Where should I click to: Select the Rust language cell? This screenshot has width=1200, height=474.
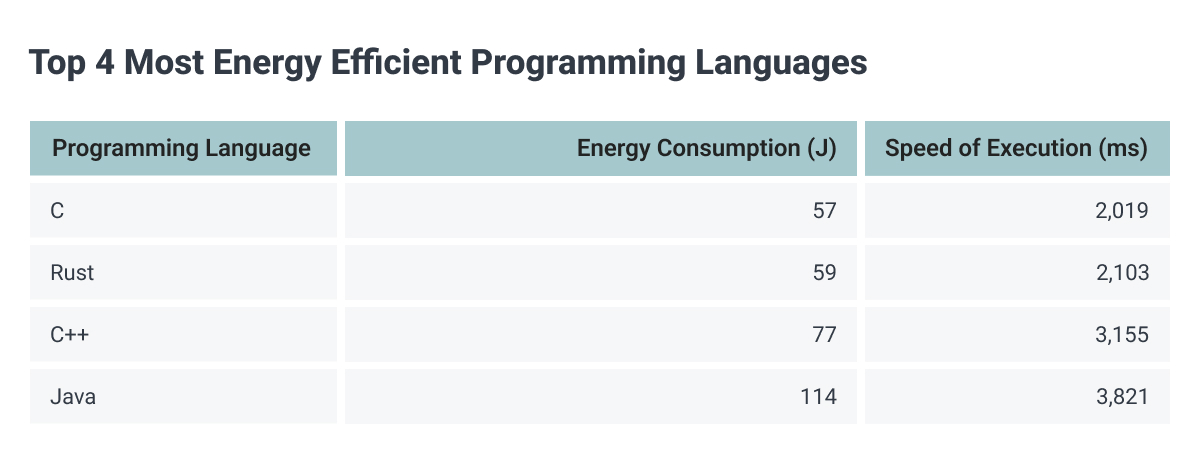pos(184,272)
